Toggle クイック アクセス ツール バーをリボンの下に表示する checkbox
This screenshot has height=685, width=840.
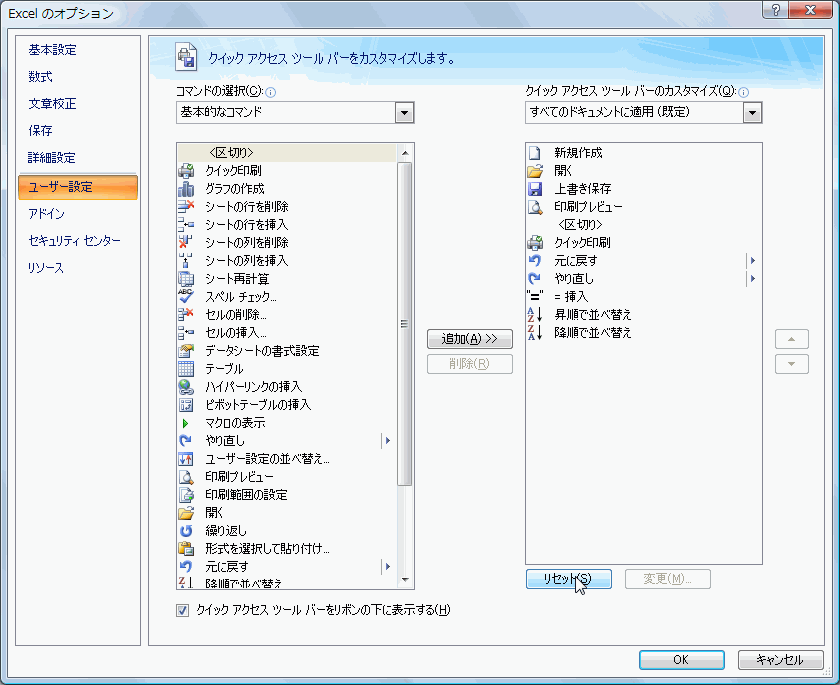[x=183, y=611]
